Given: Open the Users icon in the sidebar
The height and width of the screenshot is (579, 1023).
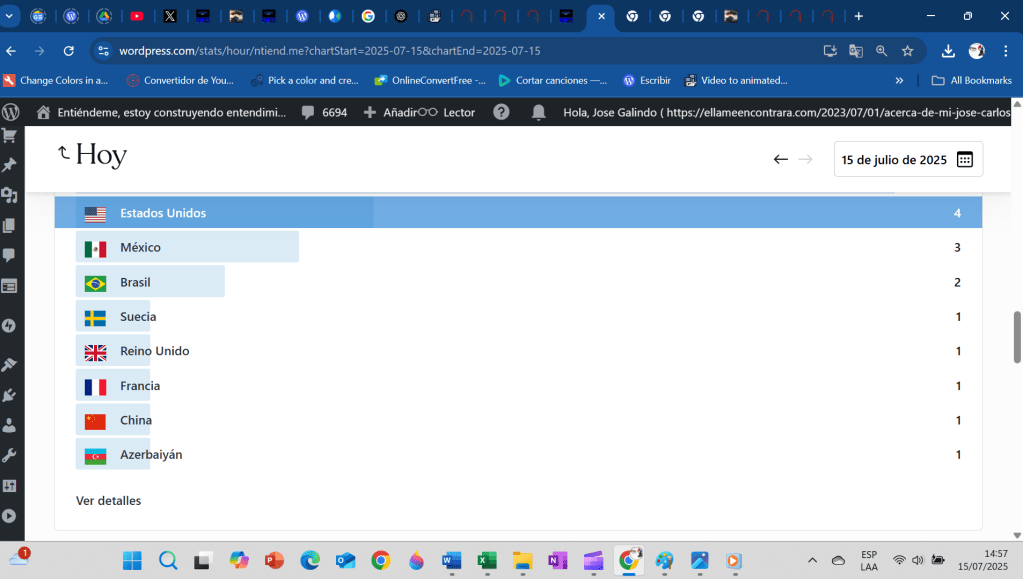Looking at the screenshot, I should click(10, 425).
